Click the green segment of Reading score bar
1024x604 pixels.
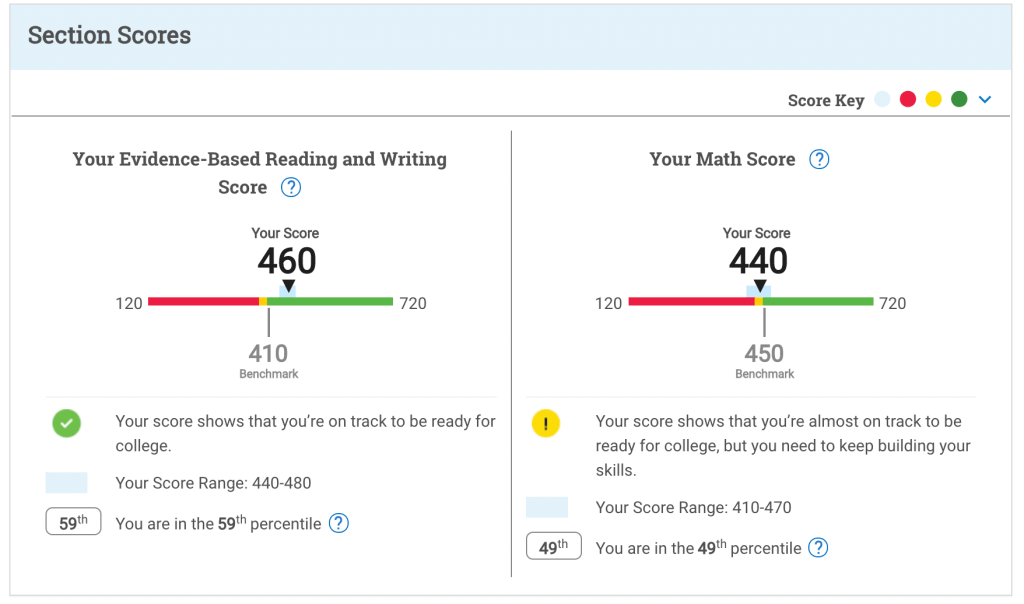pos(340,301)
